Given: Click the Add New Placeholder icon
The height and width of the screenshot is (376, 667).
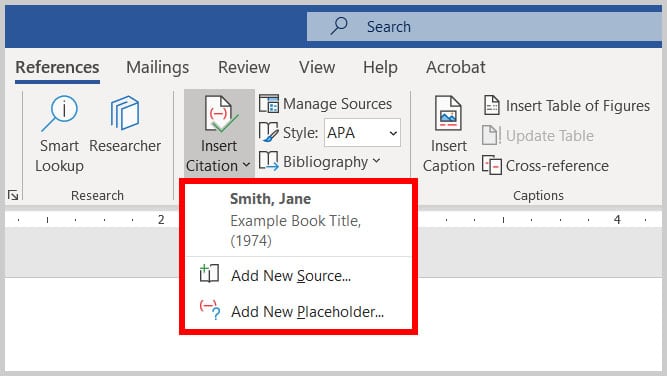Looking at the screenshot, I should coord(210,310).
